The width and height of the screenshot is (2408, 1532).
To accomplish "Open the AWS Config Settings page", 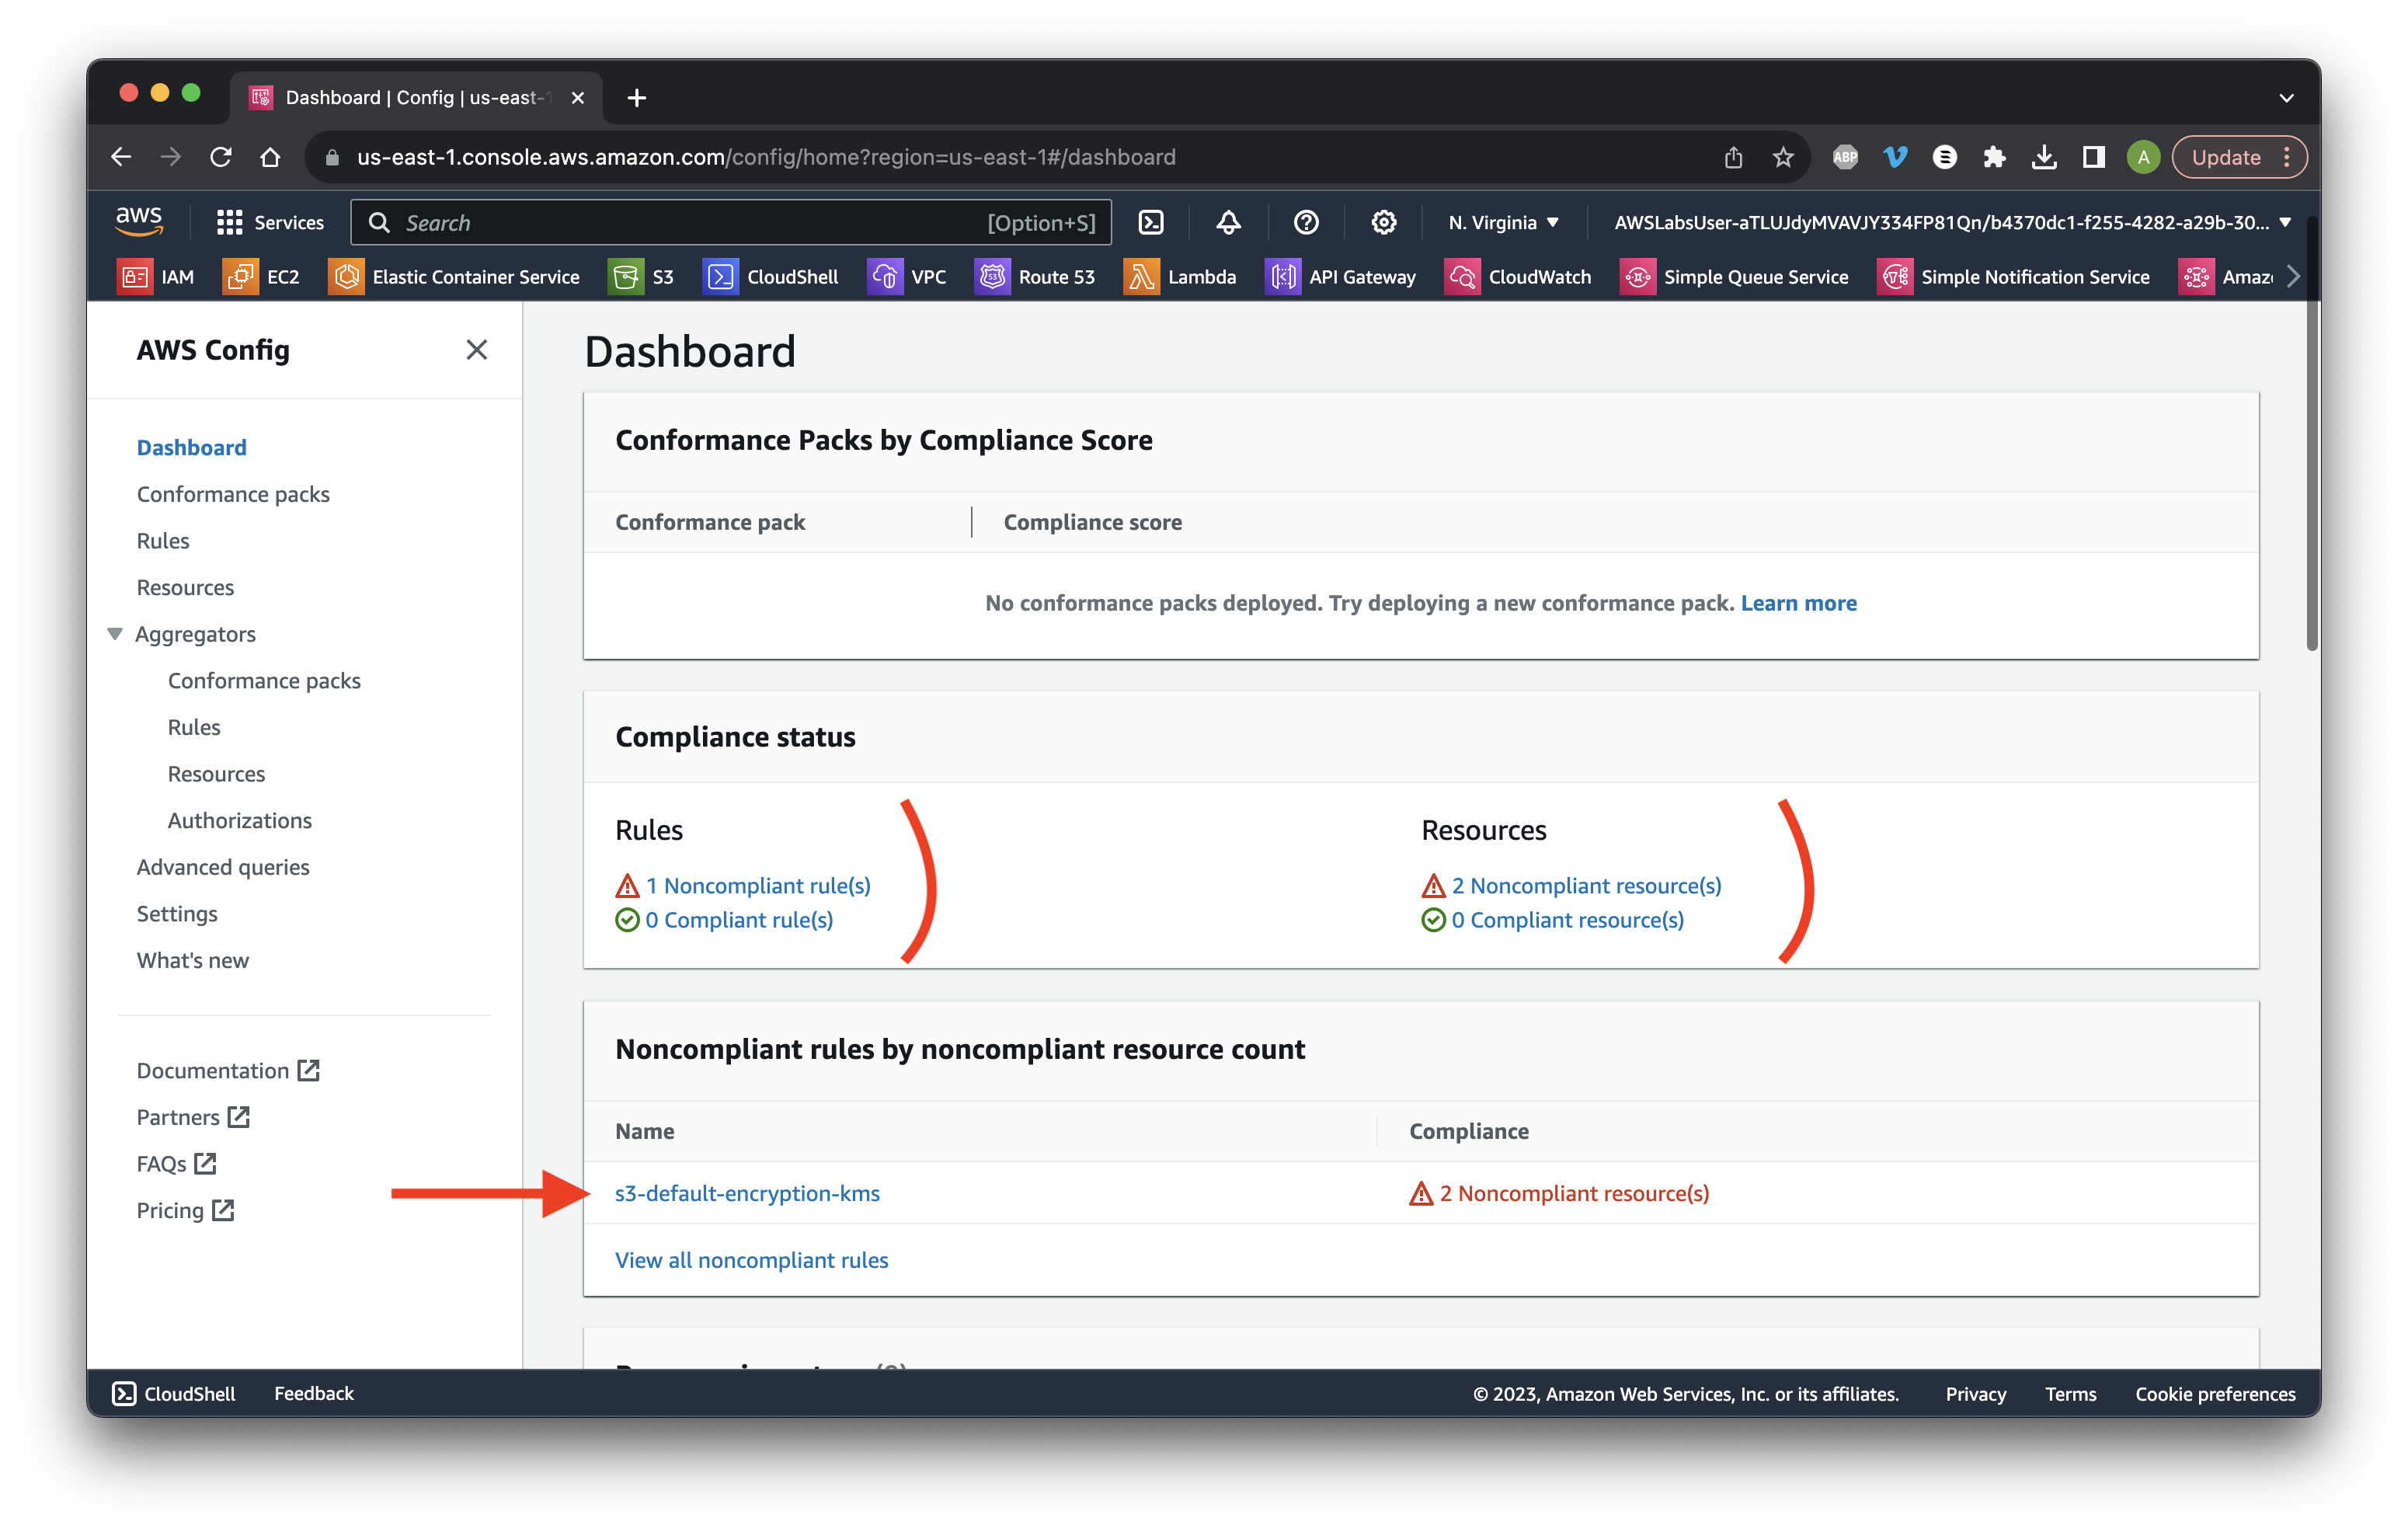I will (177, 914).
